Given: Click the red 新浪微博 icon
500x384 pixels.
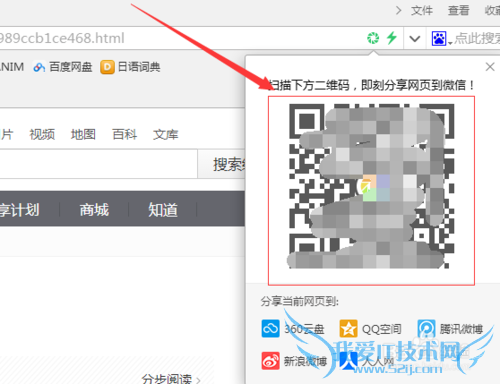Looking at the screenshot, I should (x=270, y=361).
